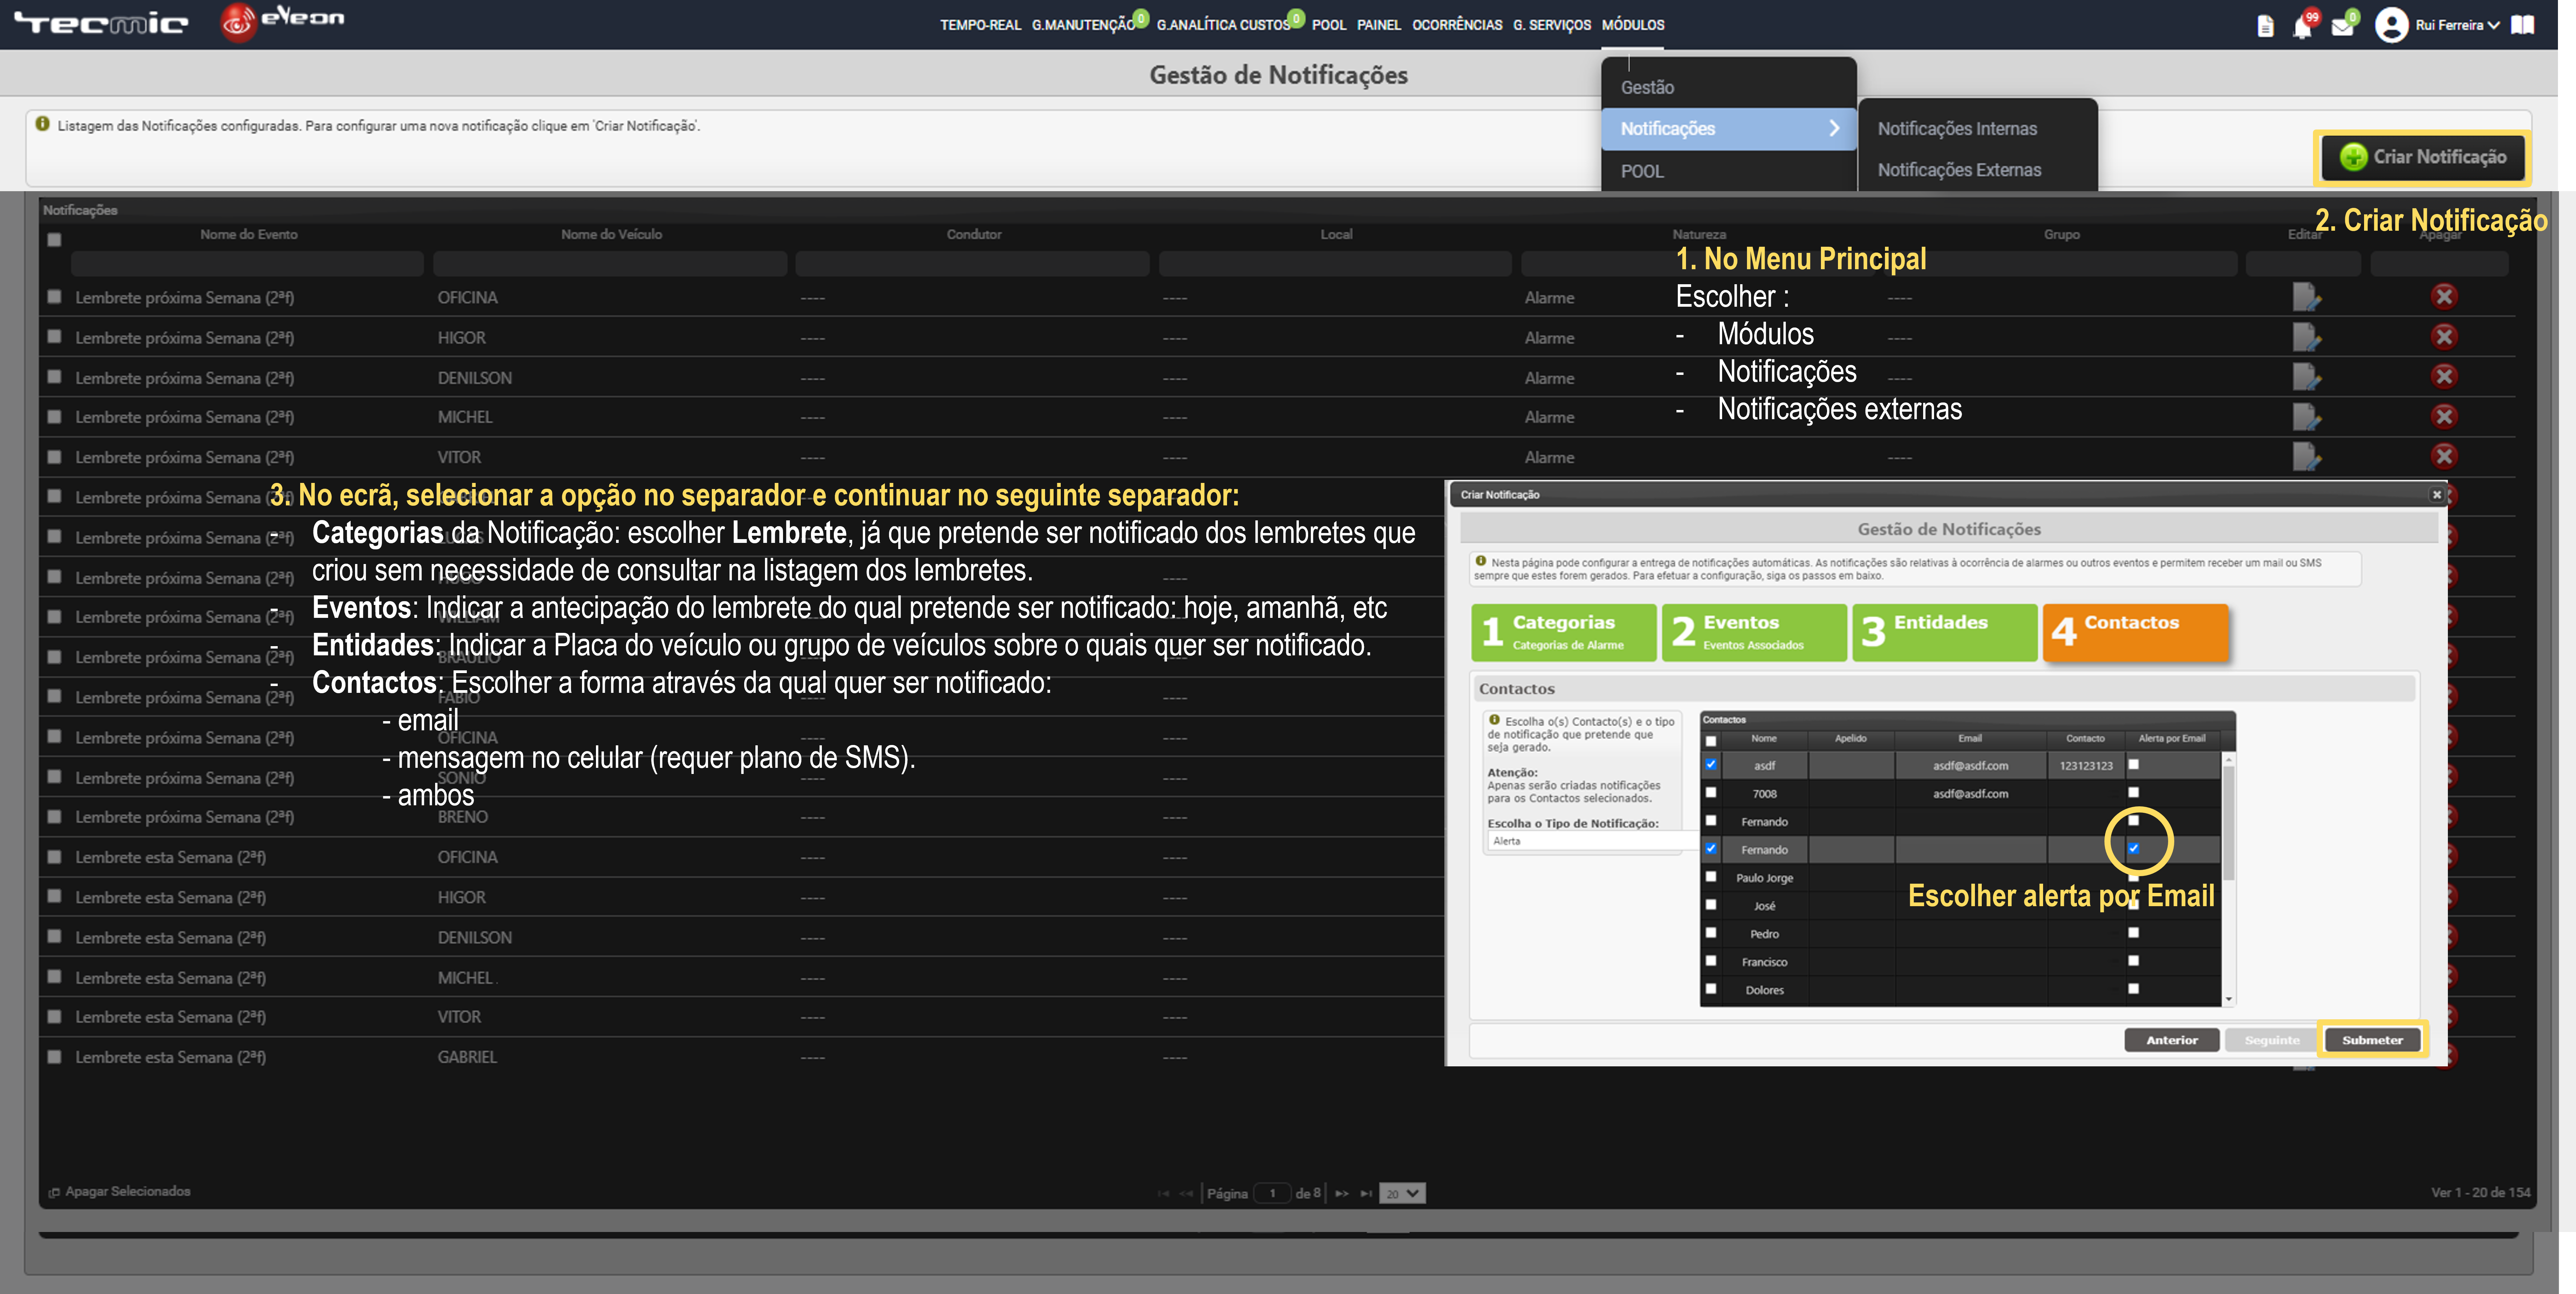Open the OCORRÊNCIAS menu
The image size is (2576, 1294).
(1457, 25)
